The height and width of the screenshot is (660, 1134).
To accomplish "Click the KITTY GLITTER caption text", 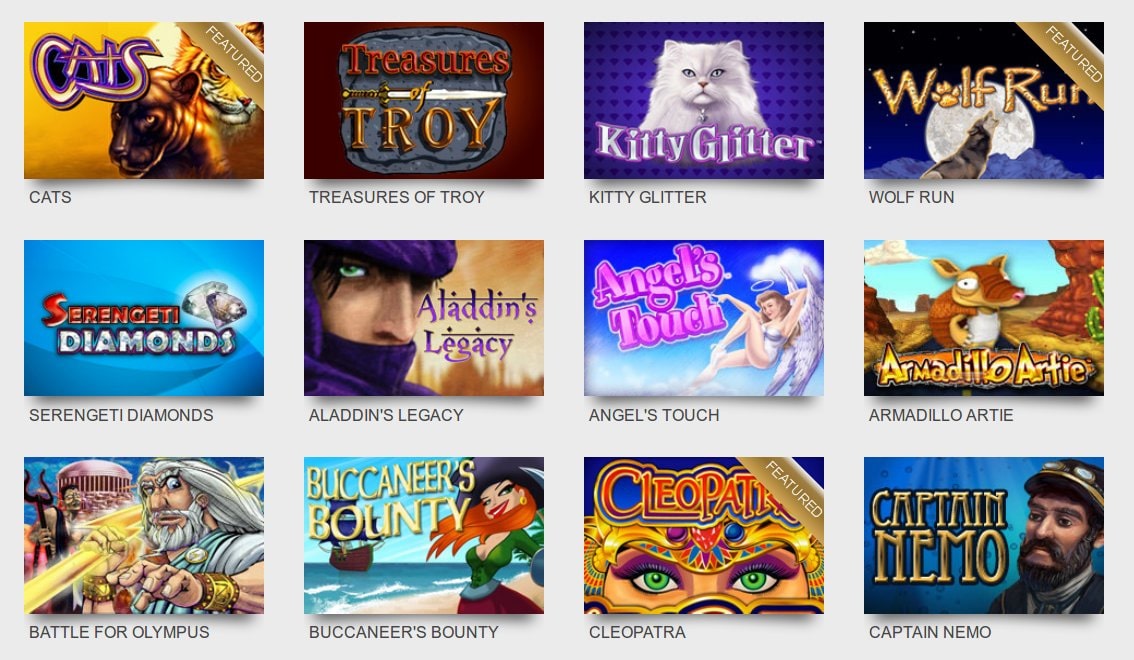I will 647,197.
